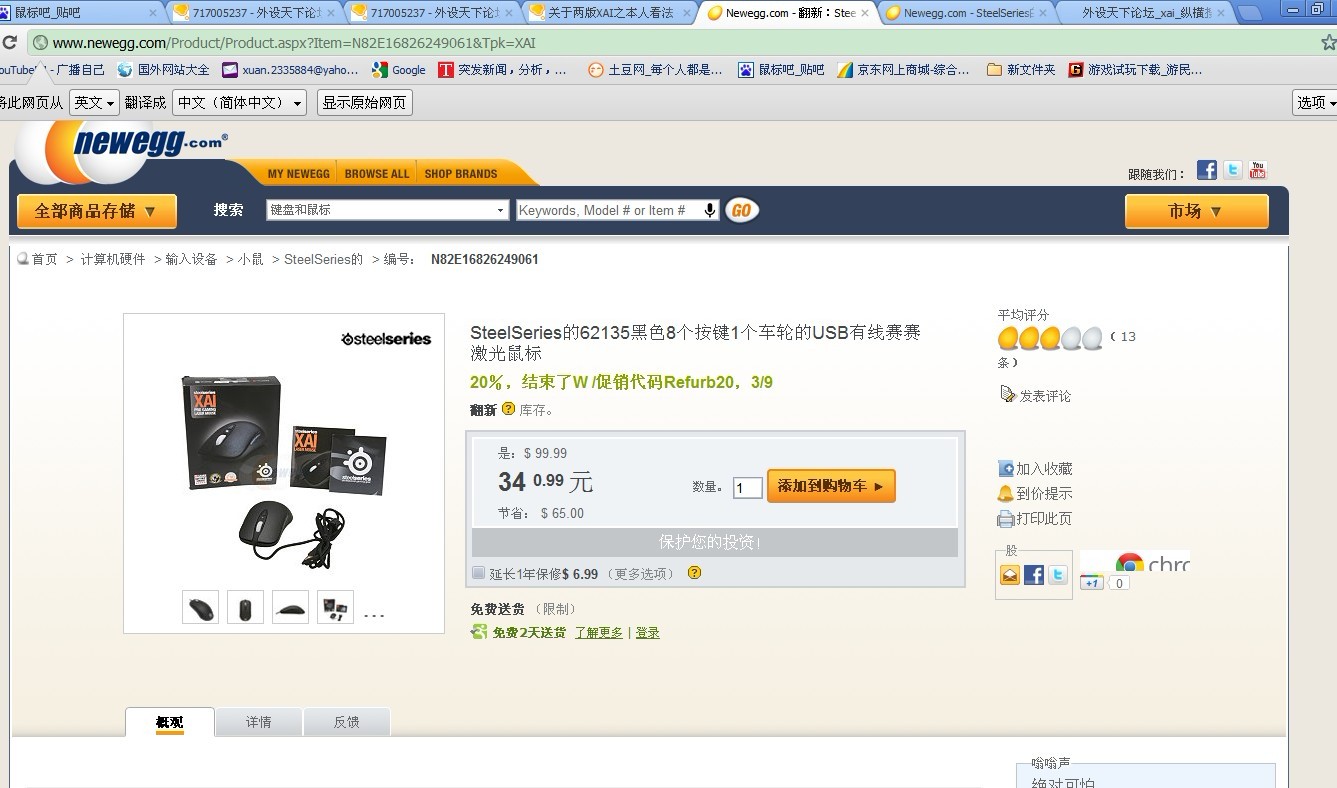Switch to the 关于两版XAI之本人看法 browser tab
The width and height of the screenshot is (1337, 788).
pyautogui.click(x=610, y=13)
